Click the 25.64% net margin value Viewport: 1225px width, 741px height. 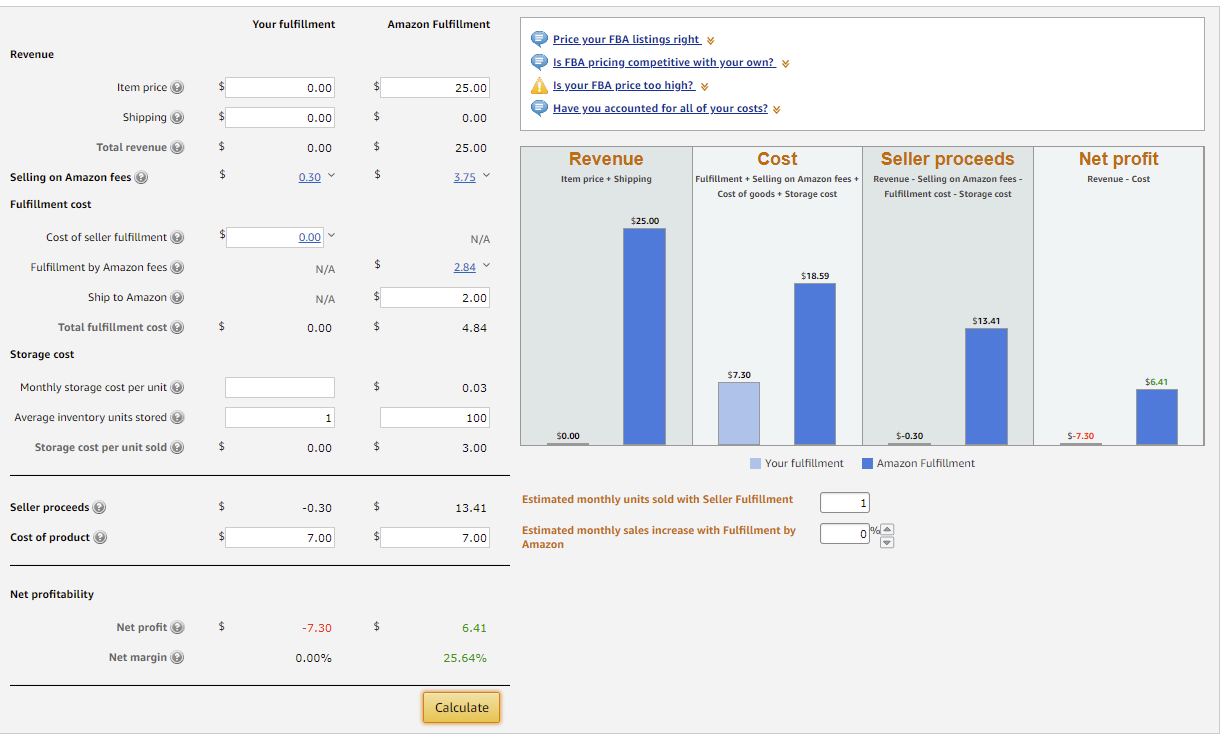coord(465,658)
